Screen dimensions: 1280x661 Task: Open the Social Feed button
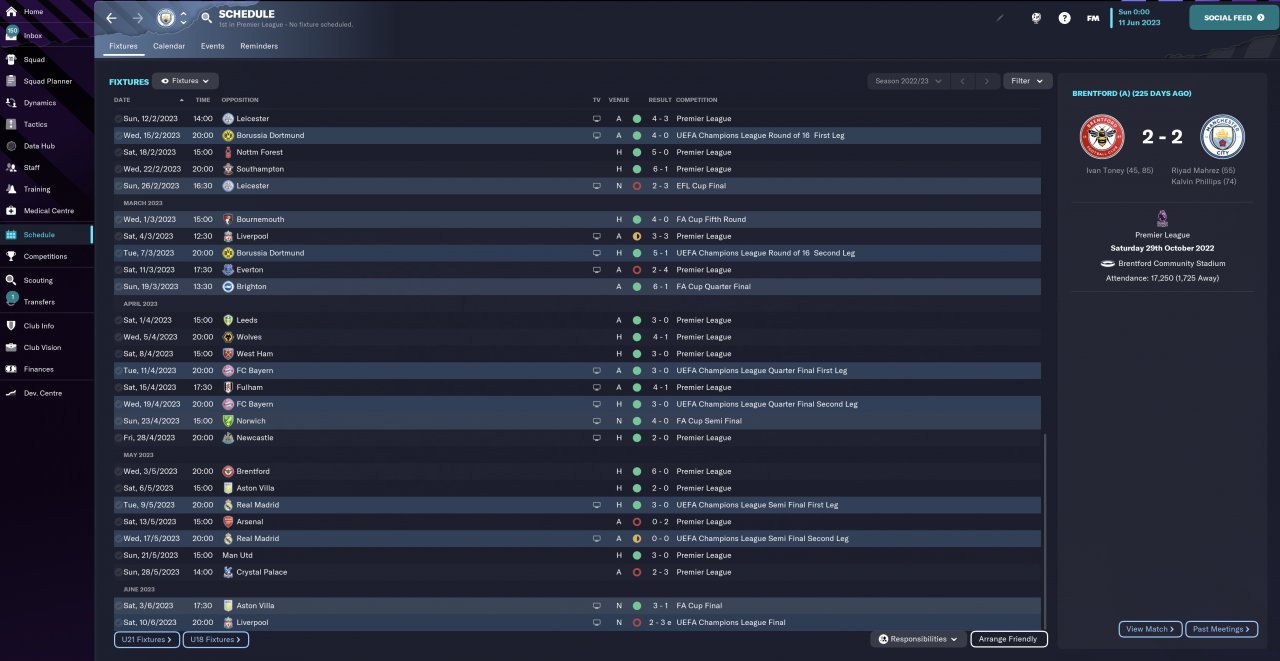[x=1234, y=17]
